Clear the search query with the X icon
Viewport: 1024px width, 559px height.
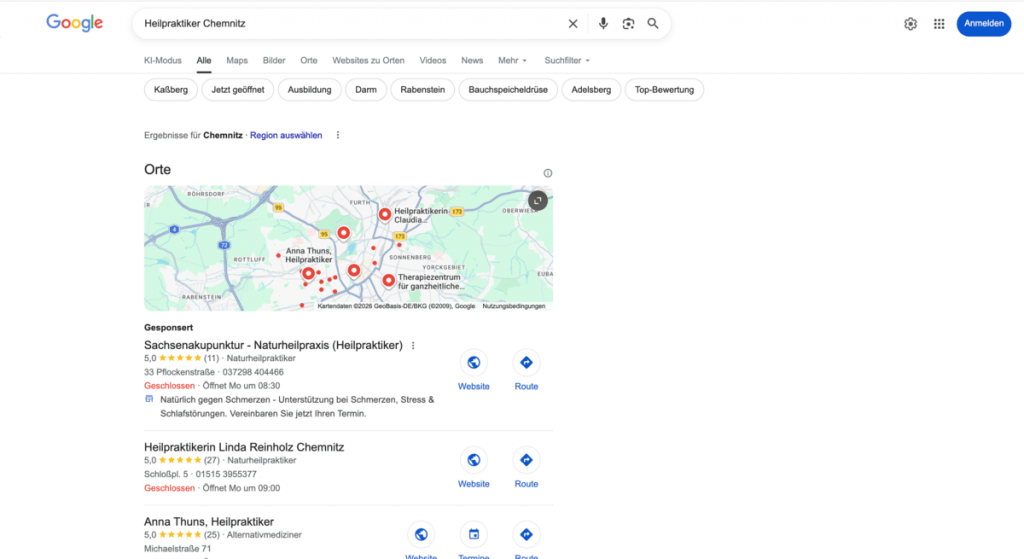pyautogui.click(x=573, y=24)
